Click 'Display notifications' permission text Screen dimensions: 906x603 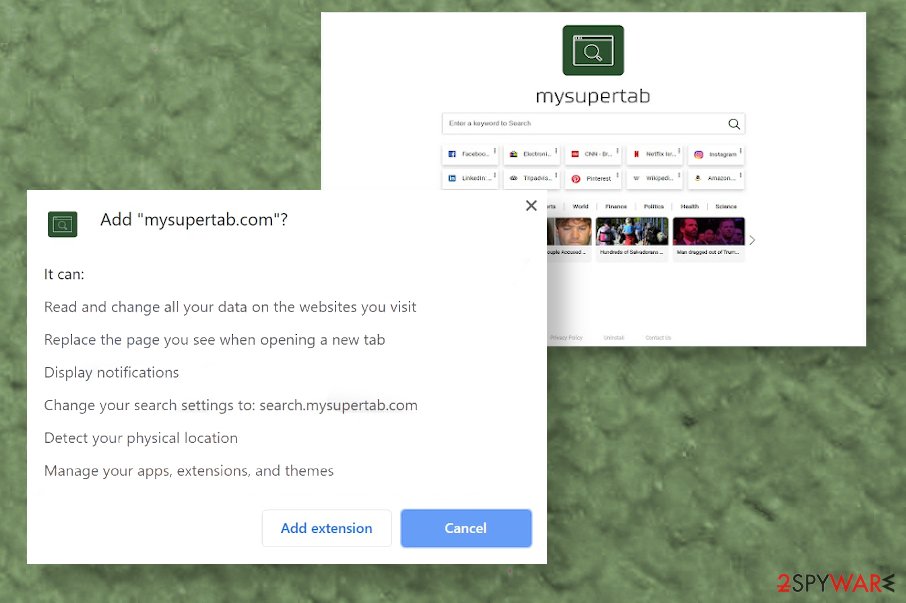click(112, 373)
